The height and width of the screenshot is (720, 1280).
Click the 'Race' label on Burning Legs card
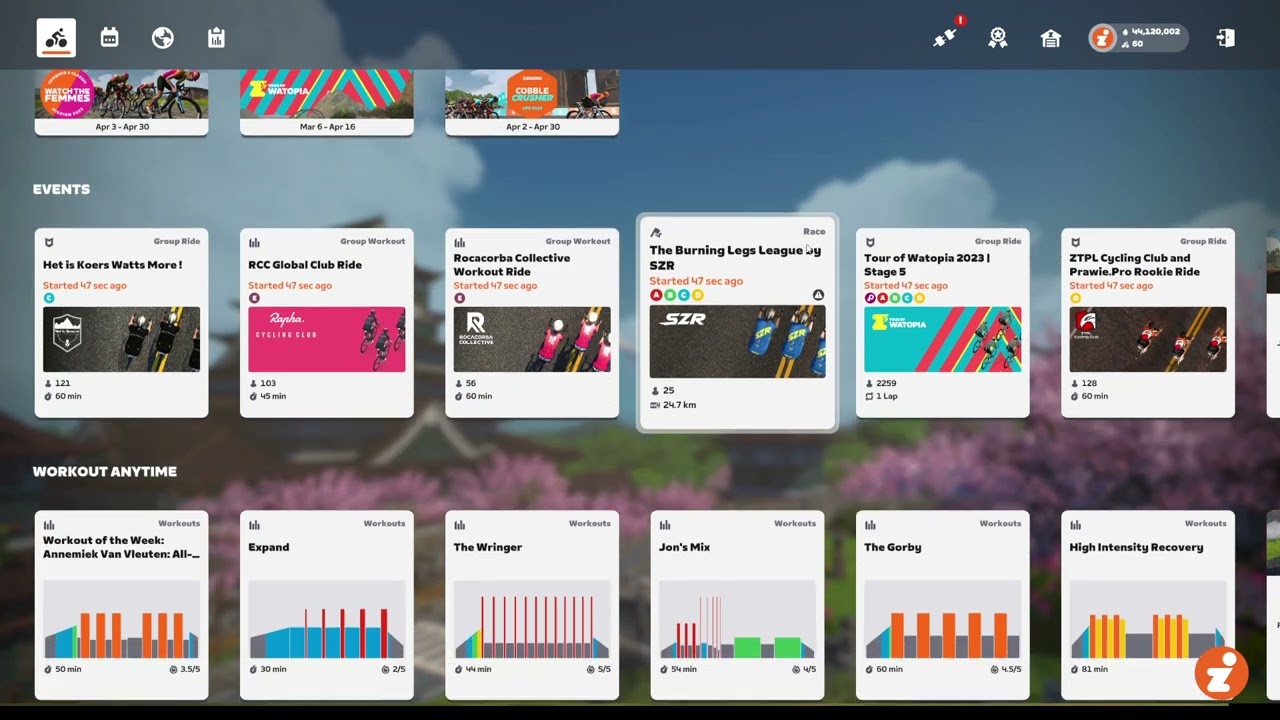814,232
